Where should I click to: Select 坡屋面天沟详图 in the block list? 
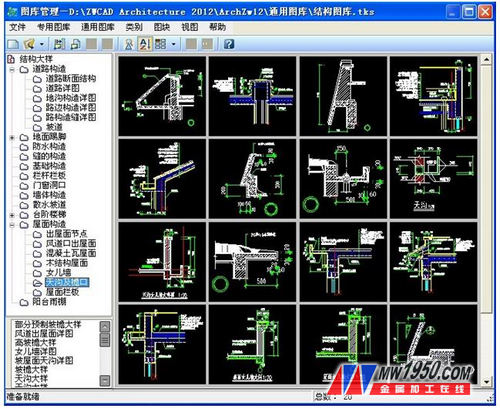tap(44, 360)
